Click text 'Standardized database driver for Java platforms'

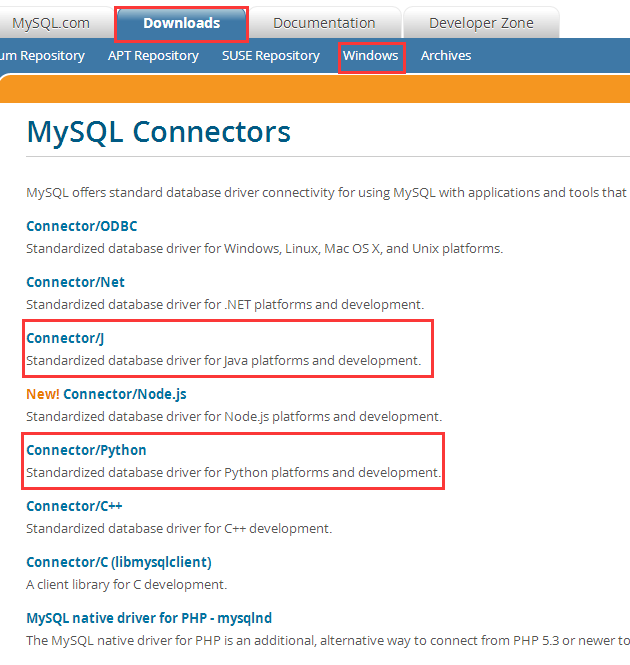[x=167, y=360]
